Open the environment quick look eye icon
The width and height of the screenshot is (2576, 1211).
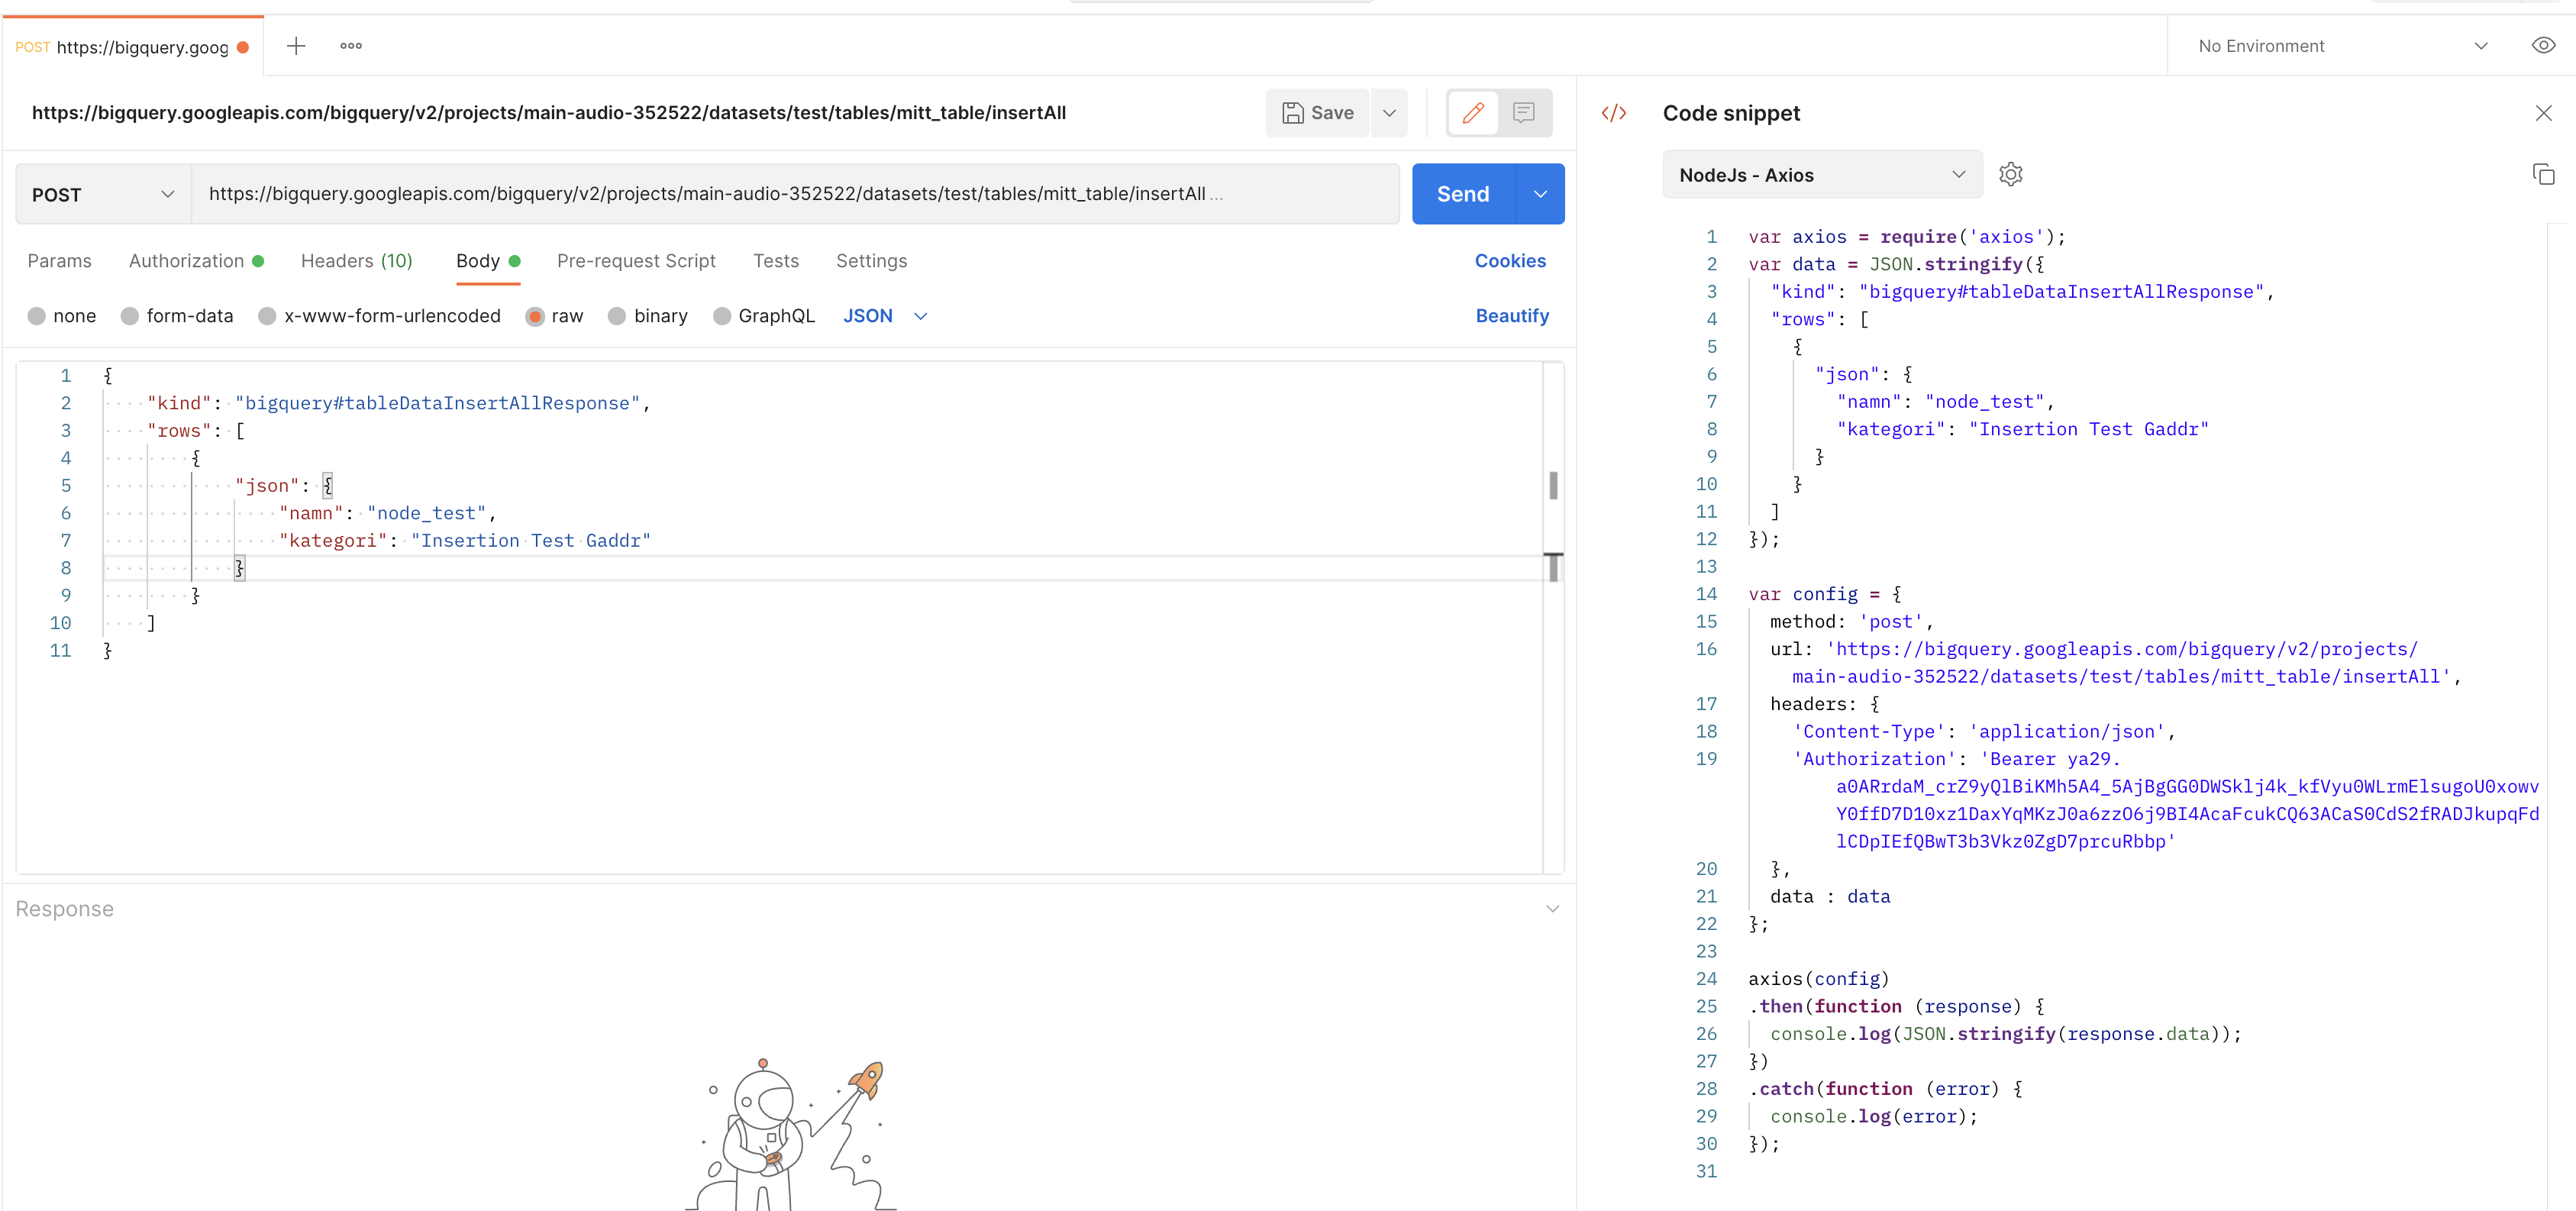pos(2543,45)
